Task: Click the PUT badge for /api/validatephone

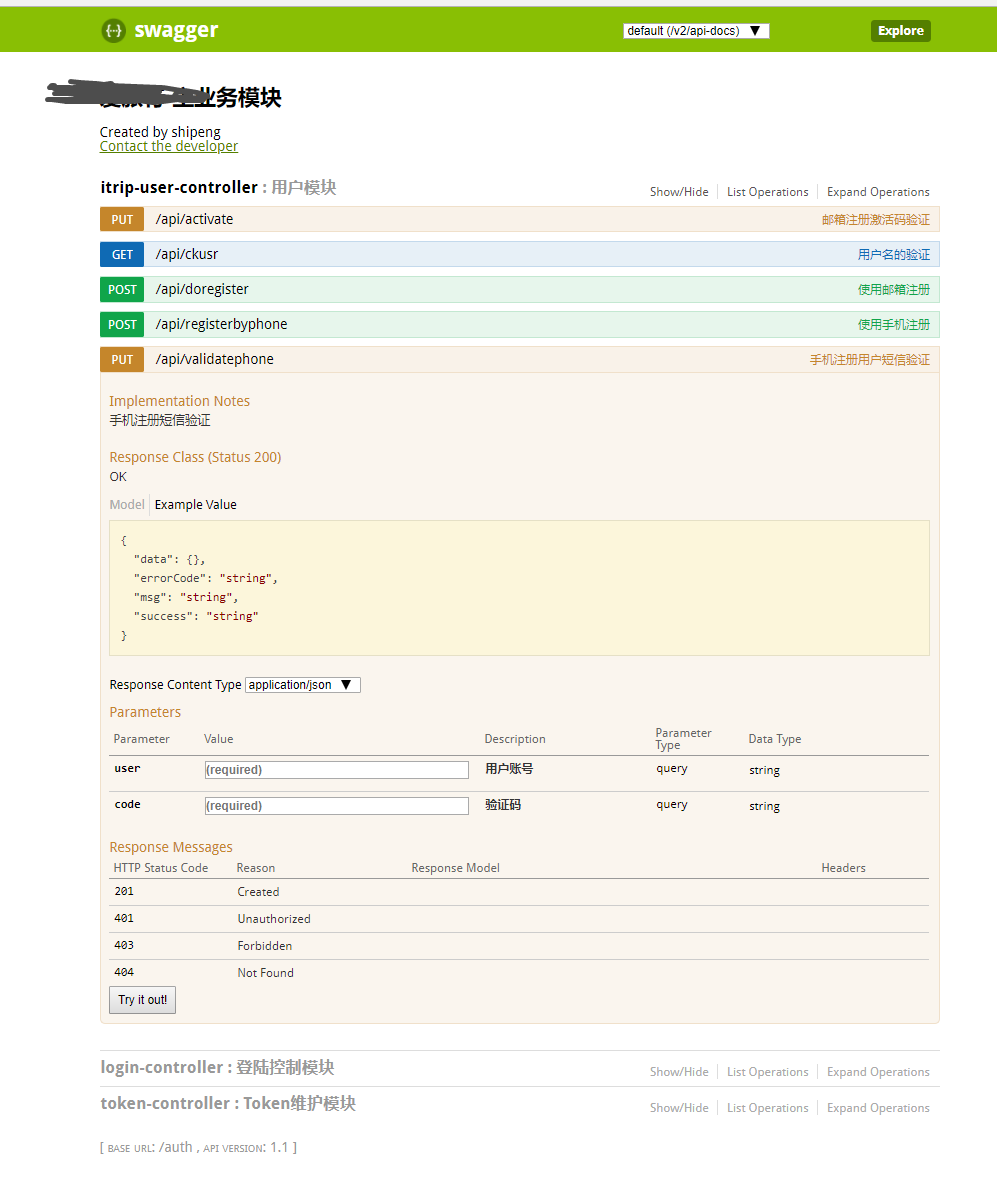Action: 122,360
